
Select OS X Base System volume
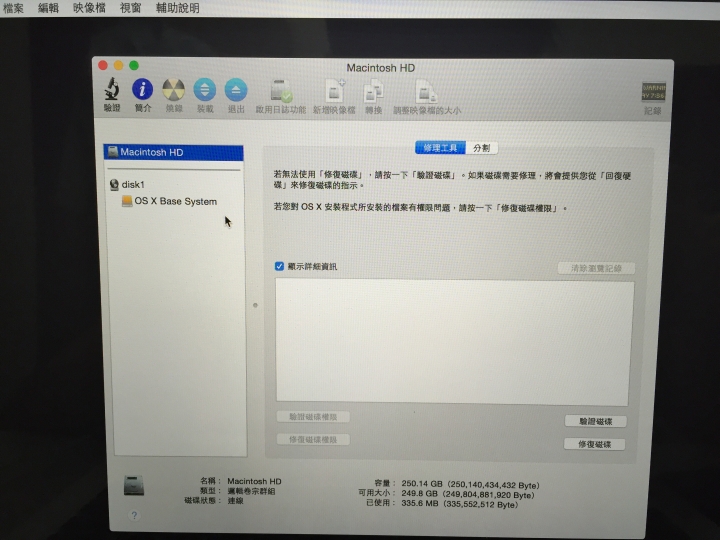point(175,201)
